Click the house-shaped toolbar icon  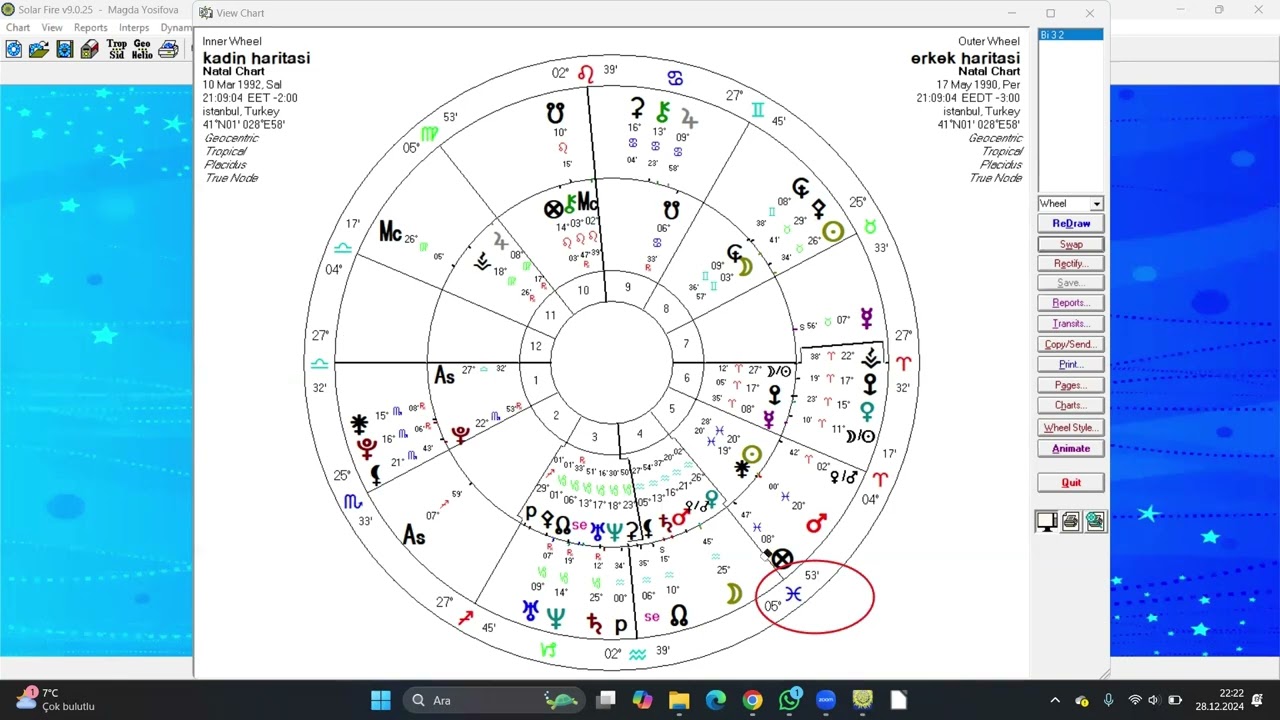pyautogui.click(x=90, y=49)
